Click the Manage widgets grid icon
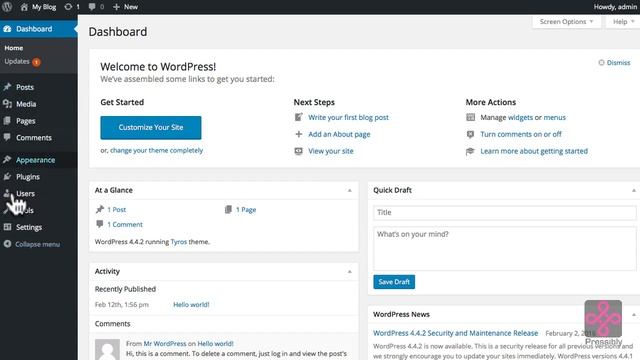Image resolution: width=640 pixels, height=360 pixels. [x=471, y=117]
